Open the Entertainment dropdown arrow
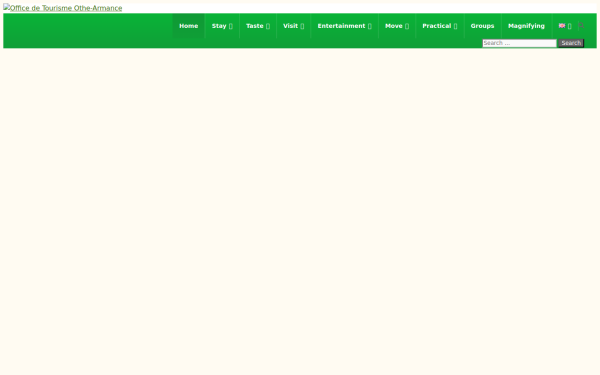The height and width of the screenshot is (375, 600). (x=370, y=26)
